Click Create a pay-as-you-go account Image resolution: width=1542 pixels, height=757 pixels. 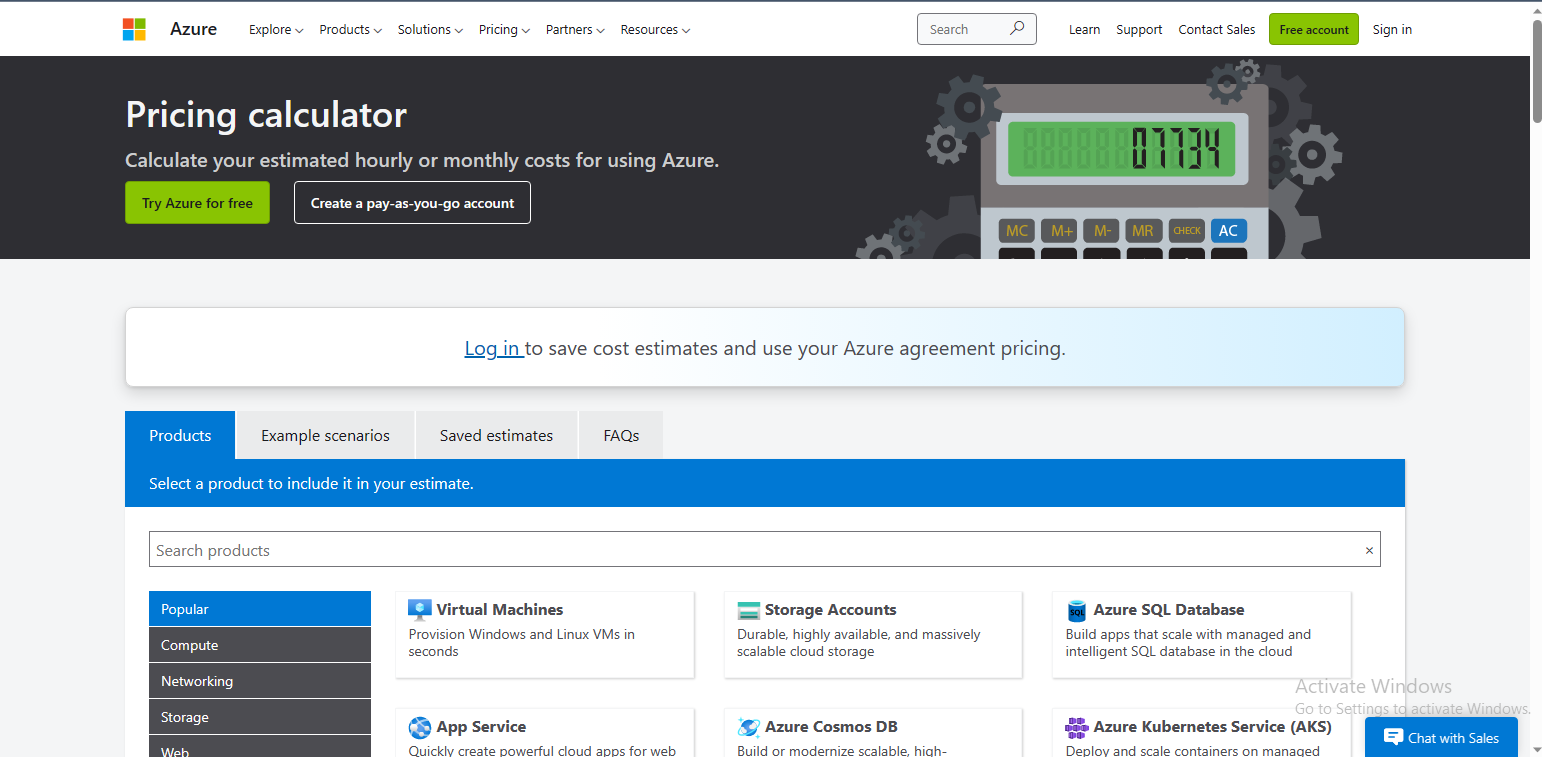(x=412, y=203)
